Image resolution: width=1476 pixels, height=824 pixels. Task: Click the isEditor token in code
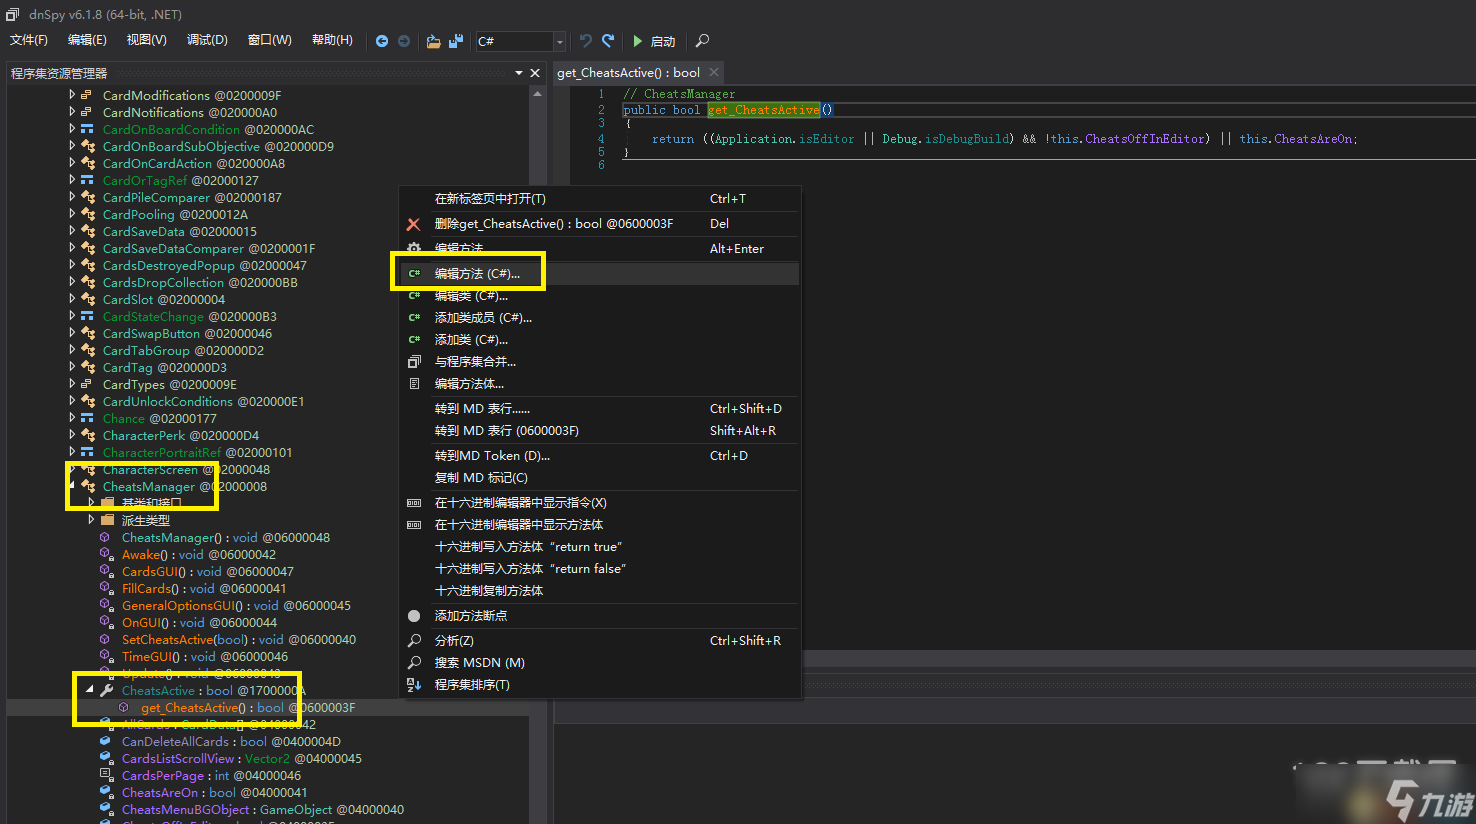[827, 139]
